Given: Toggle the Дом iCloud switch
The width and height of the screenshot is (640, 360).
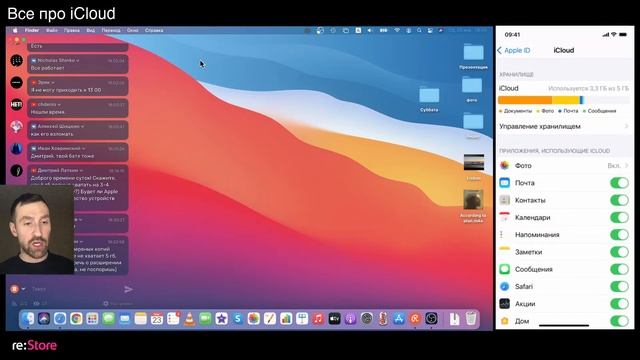Looking at the screenshot, I should pyautogui.click(x=619, y=321).
